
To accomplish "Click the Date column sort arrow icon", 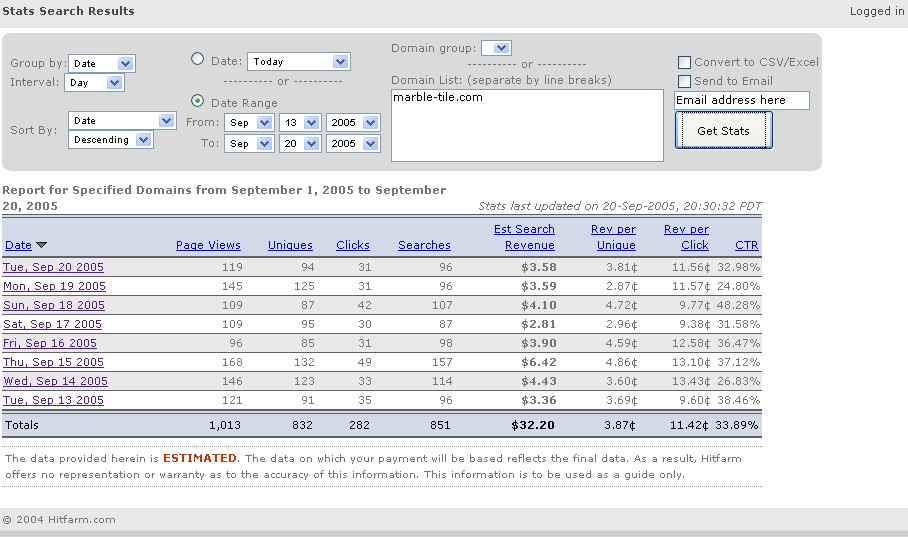I will pyautogui.click(x=42, y=245).
